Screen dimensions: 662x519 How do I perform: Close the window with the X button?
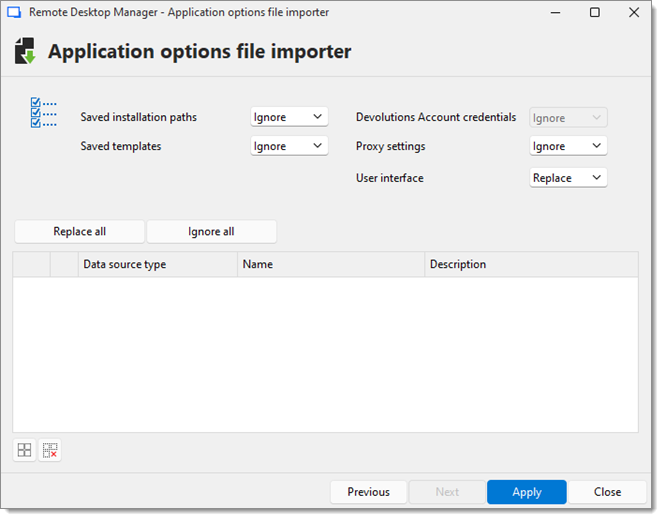tap(634, 12)
